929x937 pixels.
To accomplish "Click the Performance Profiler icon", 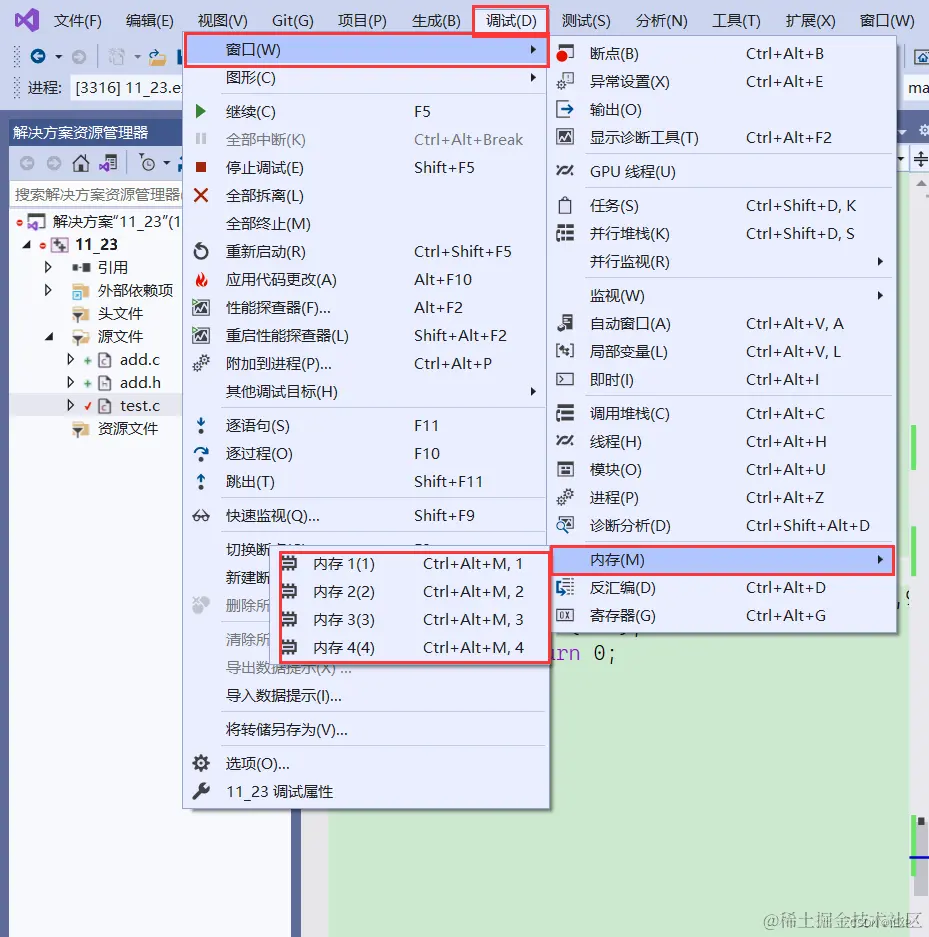I will 201,308.
